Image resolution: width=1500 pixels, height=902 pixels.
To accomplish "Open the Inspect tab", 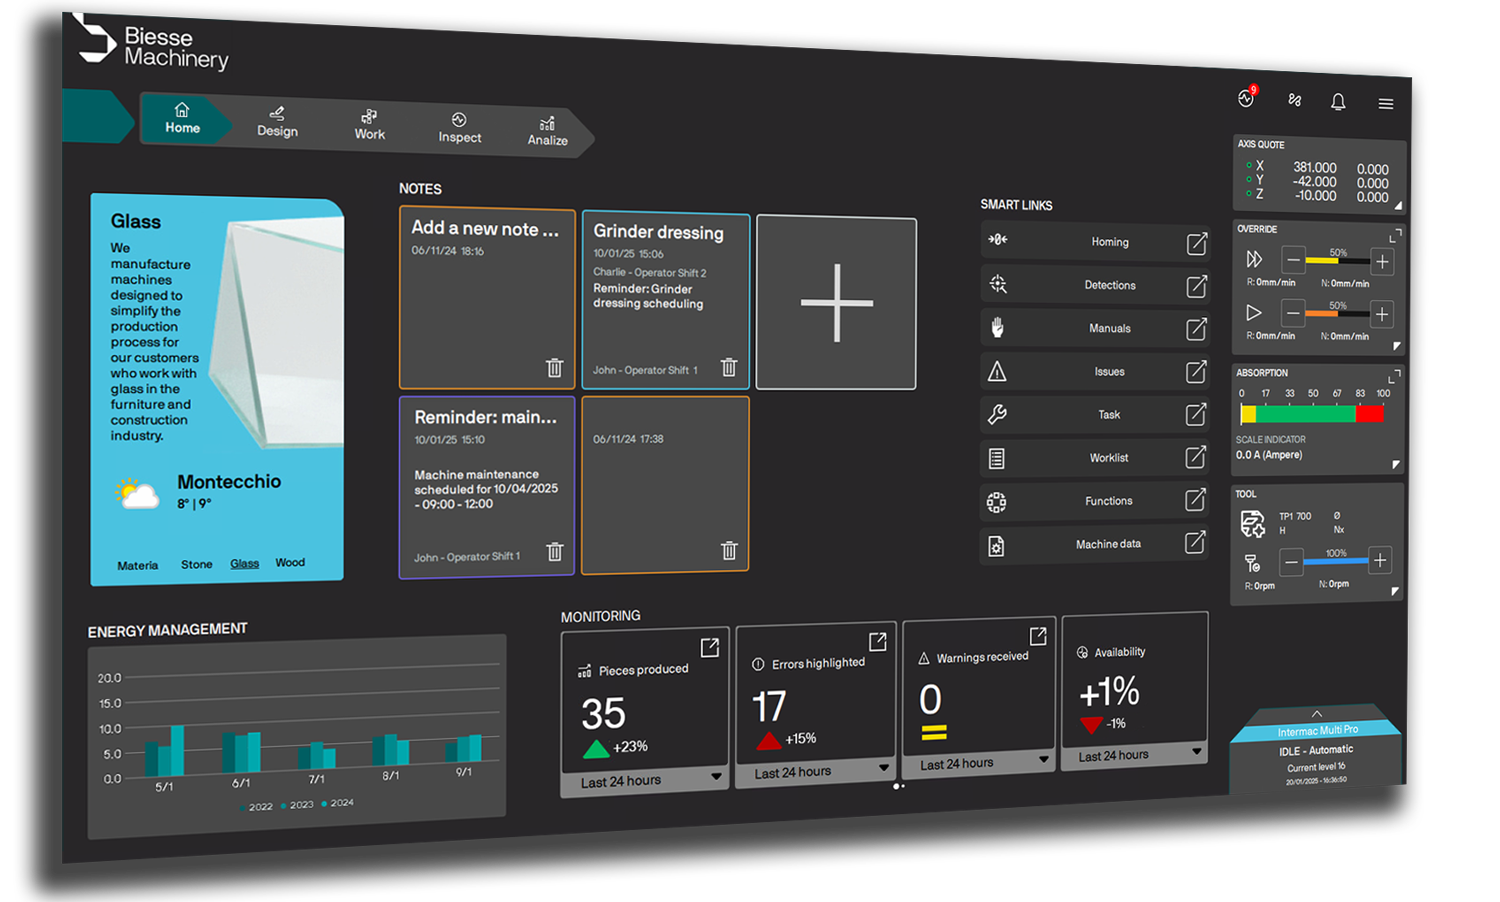I will (459, 130).
